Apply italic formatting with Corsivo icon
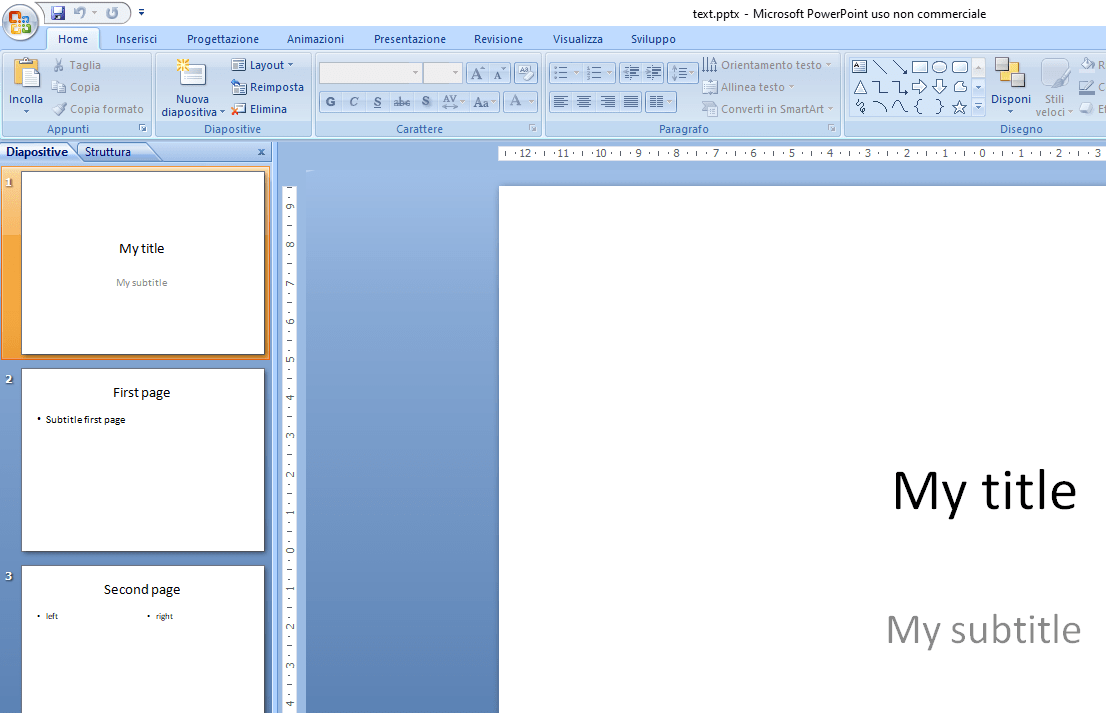Screen dimensions: 1106x713 pyautogui.click(x=353, y=101)
